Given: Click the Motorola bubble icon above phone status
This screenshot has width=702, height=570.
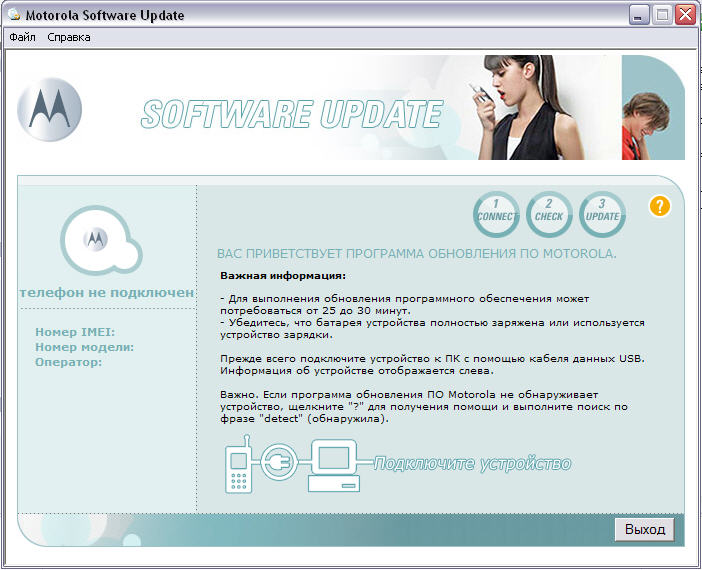Looking at the screenshot, I should point(101,240).
